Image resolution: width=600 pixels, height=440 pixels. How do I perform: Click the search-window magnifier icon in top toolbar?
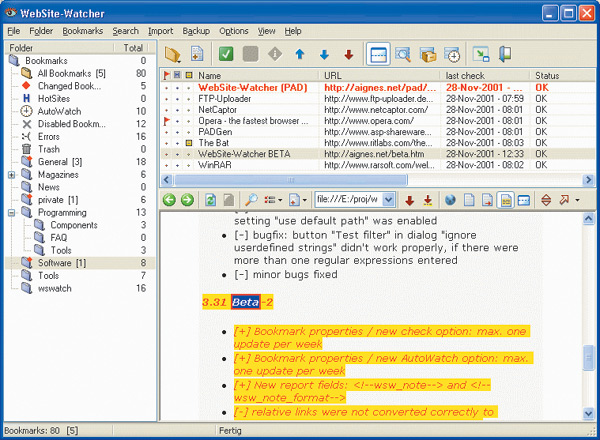click(403, 54)
